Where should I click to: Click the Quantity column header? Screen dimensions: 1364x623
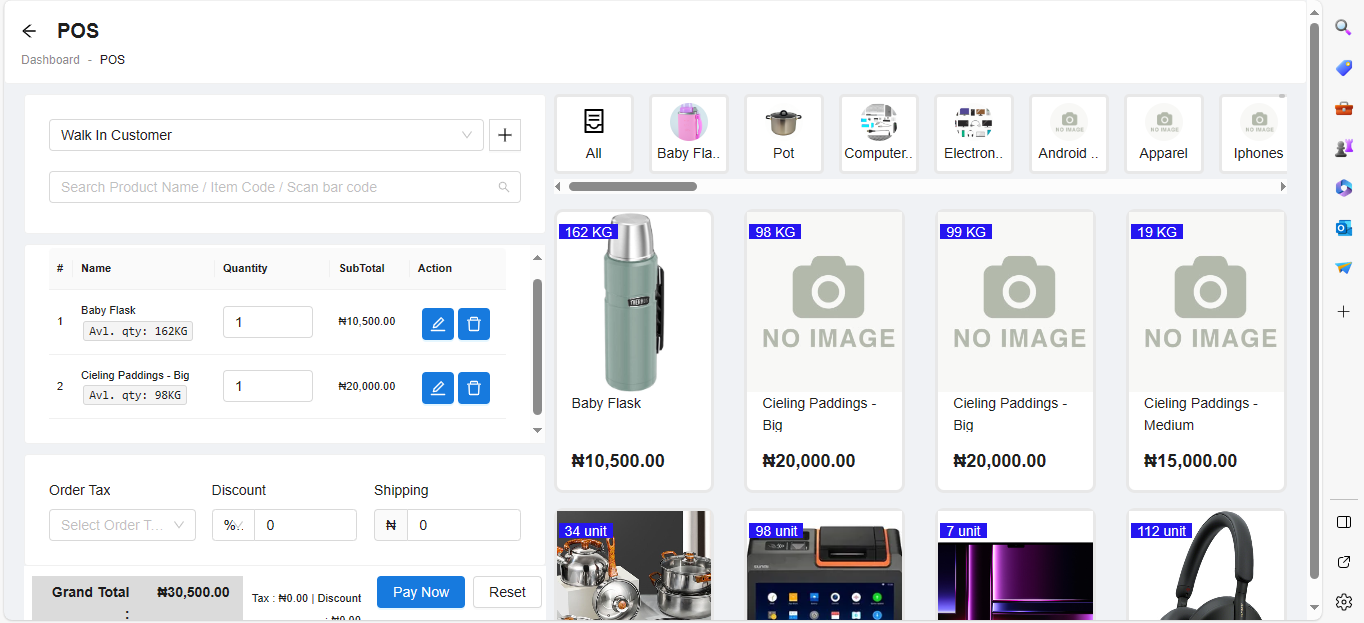pyautogui.click(x=245, y=268)
